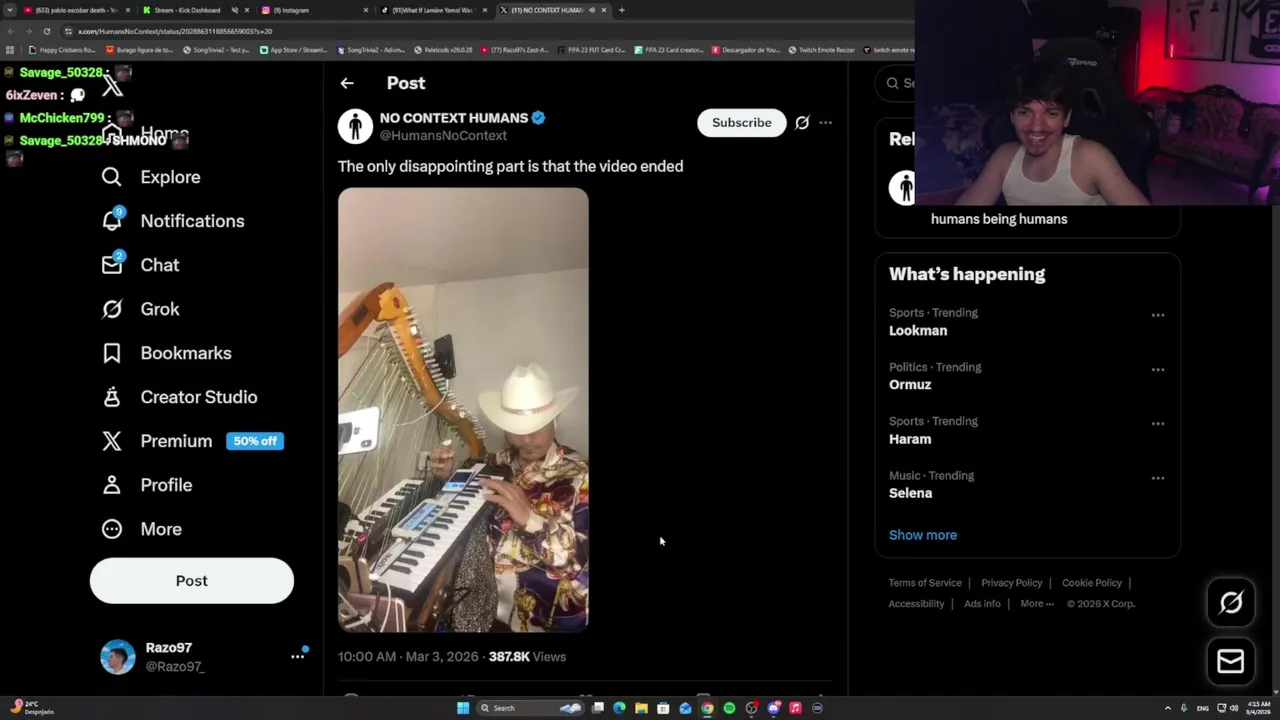The image size is (1280, 720).
Task: Switch to Stream - Kick Dashboard tab
Action: (x=188, y=10)
